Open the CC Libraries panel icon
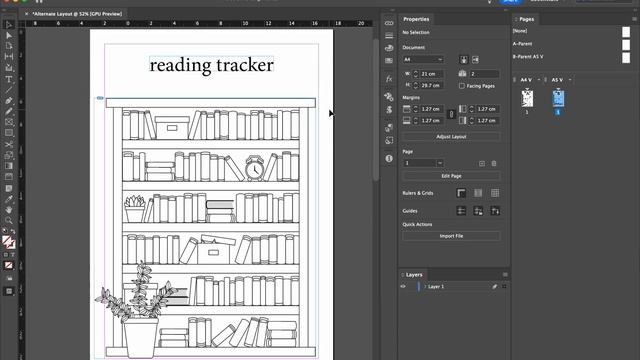The width and height of the screenshot is (640, 360). tap(389, 48)
